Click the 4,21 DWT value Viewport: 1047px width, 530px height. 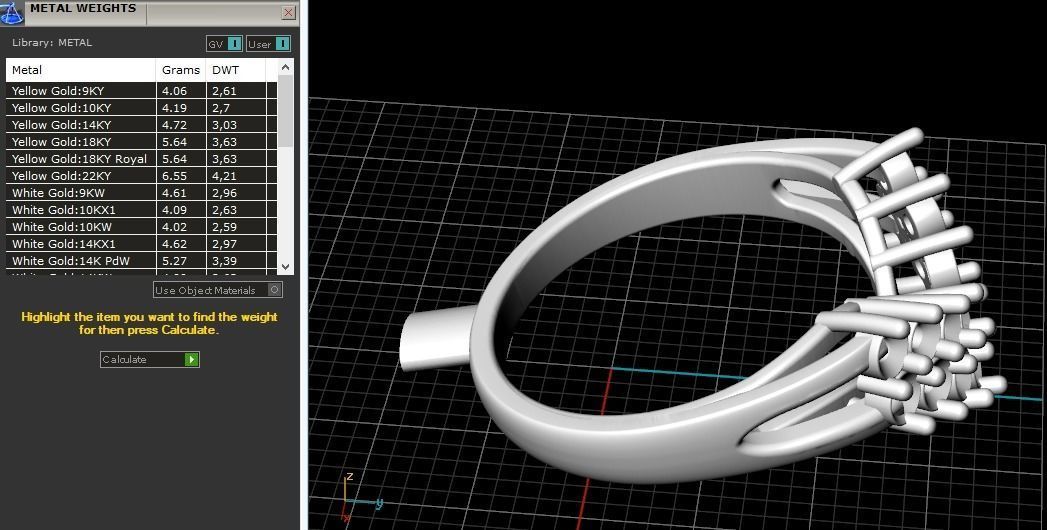pos(224,176)
